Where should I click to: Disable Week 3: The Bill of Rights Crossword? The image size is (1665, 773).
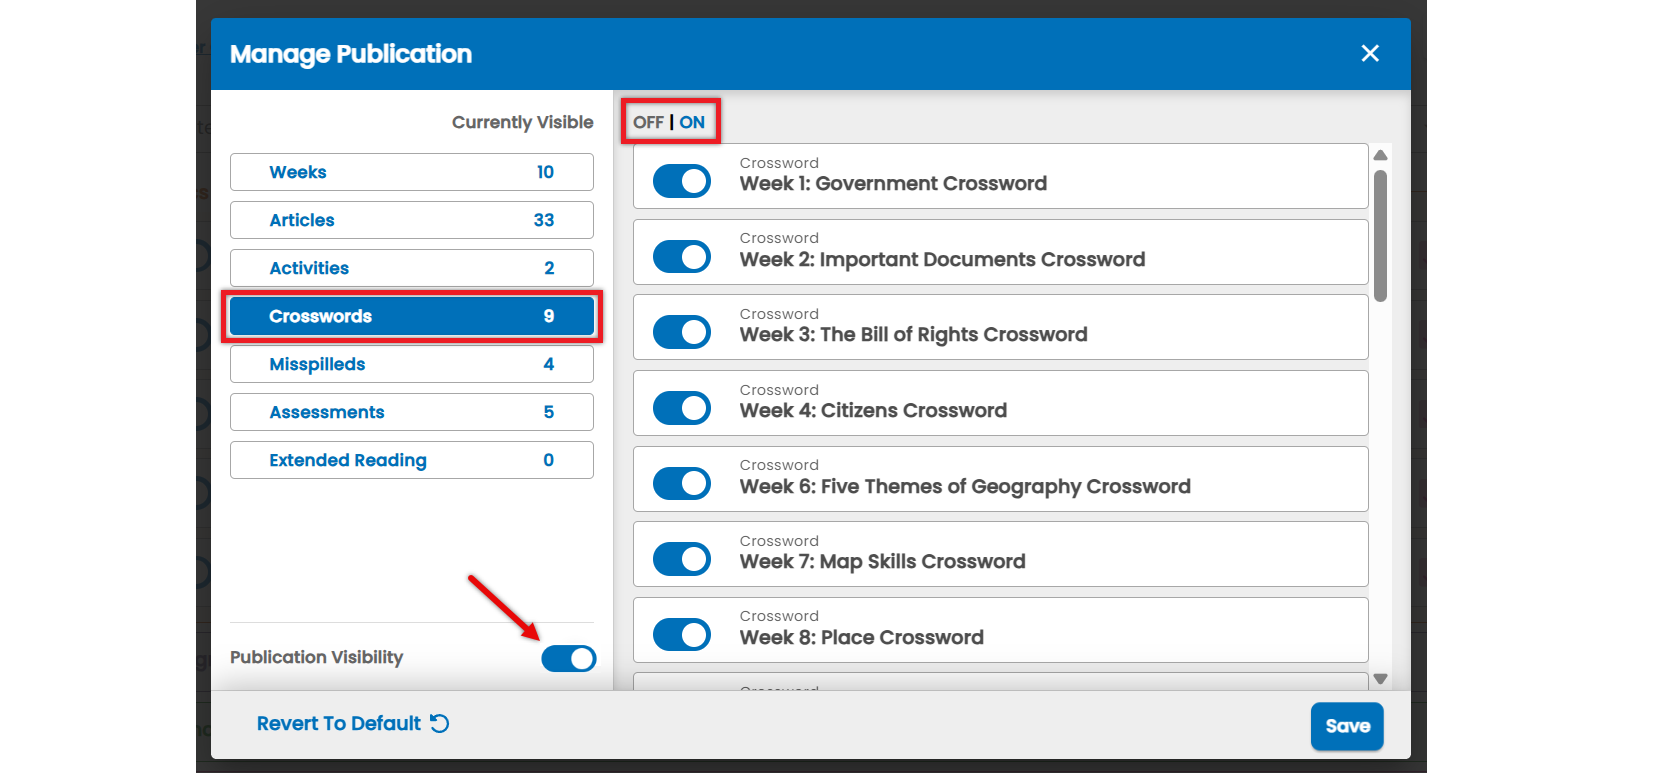pyautogui.click(x=682, y=332)
